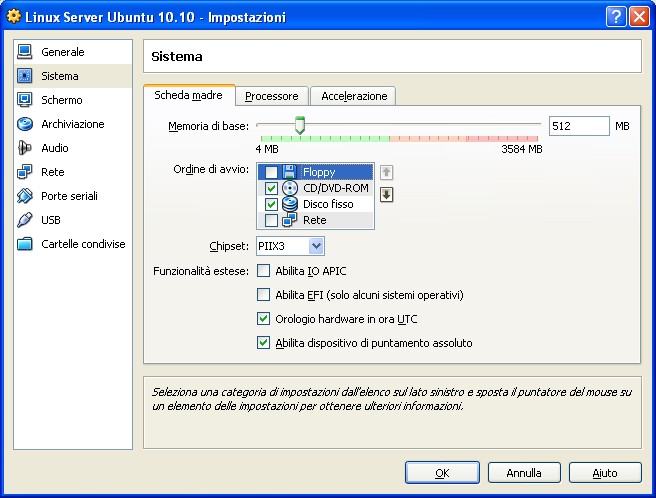Select Porte seriali settings icon
This screenshot has height=498, width=656.
pyautogui.click(x=25, y=196)
